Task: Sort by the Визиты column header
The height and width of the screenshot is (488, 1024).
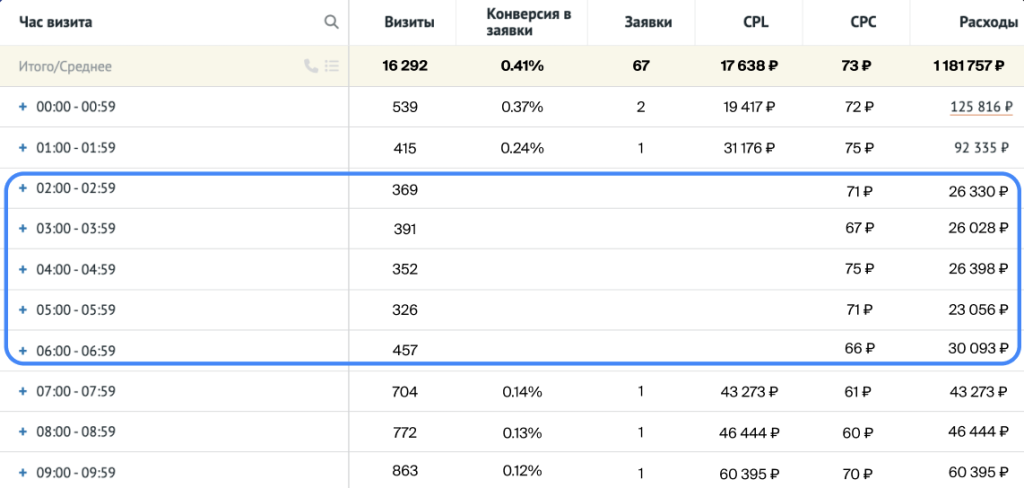Action: coord(405,22)
